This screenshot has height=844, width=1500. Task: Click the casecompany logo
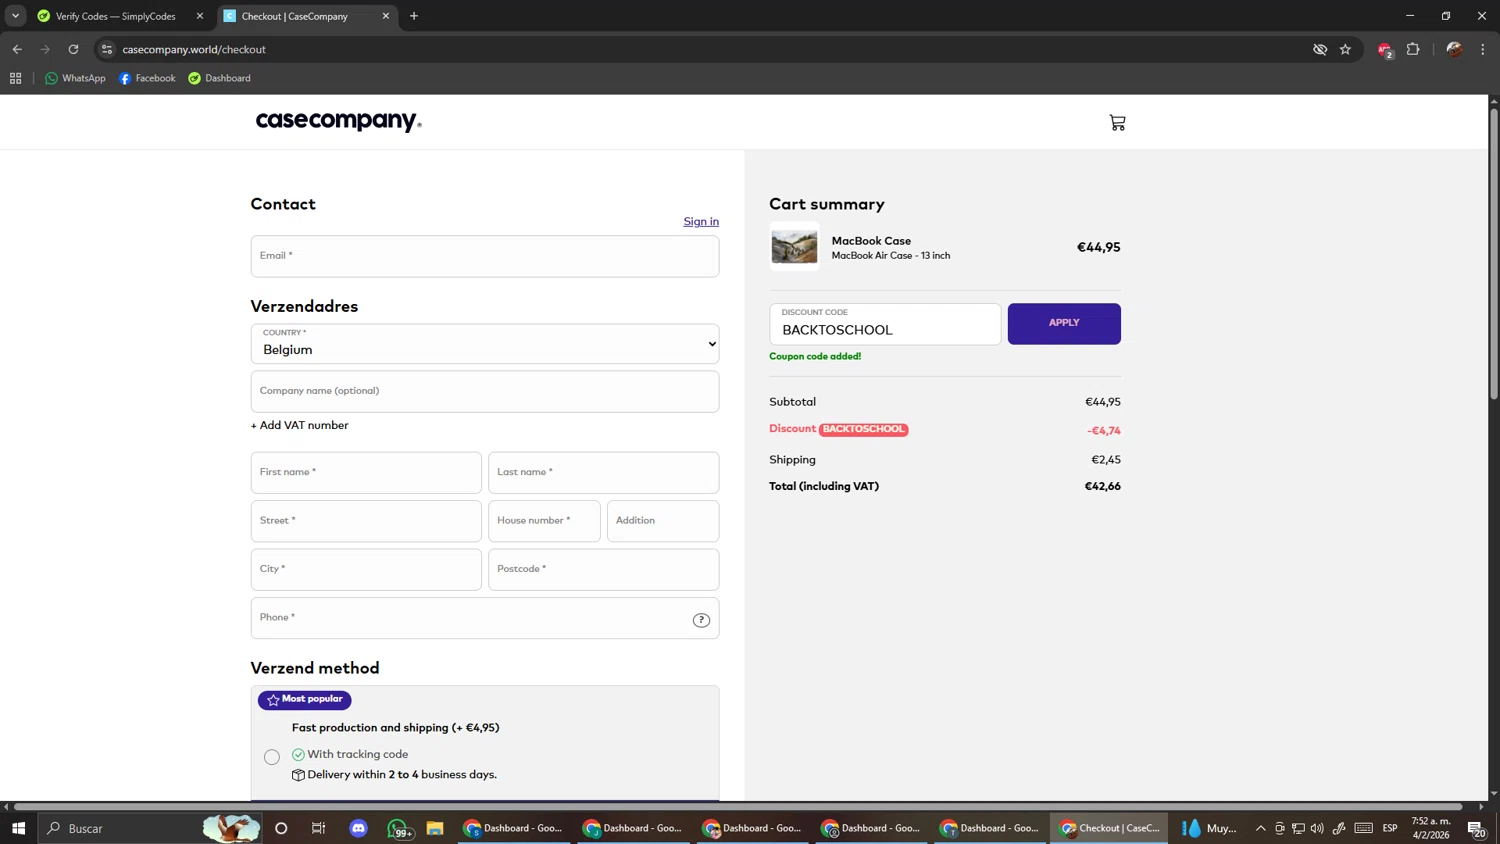click(338, 121)
